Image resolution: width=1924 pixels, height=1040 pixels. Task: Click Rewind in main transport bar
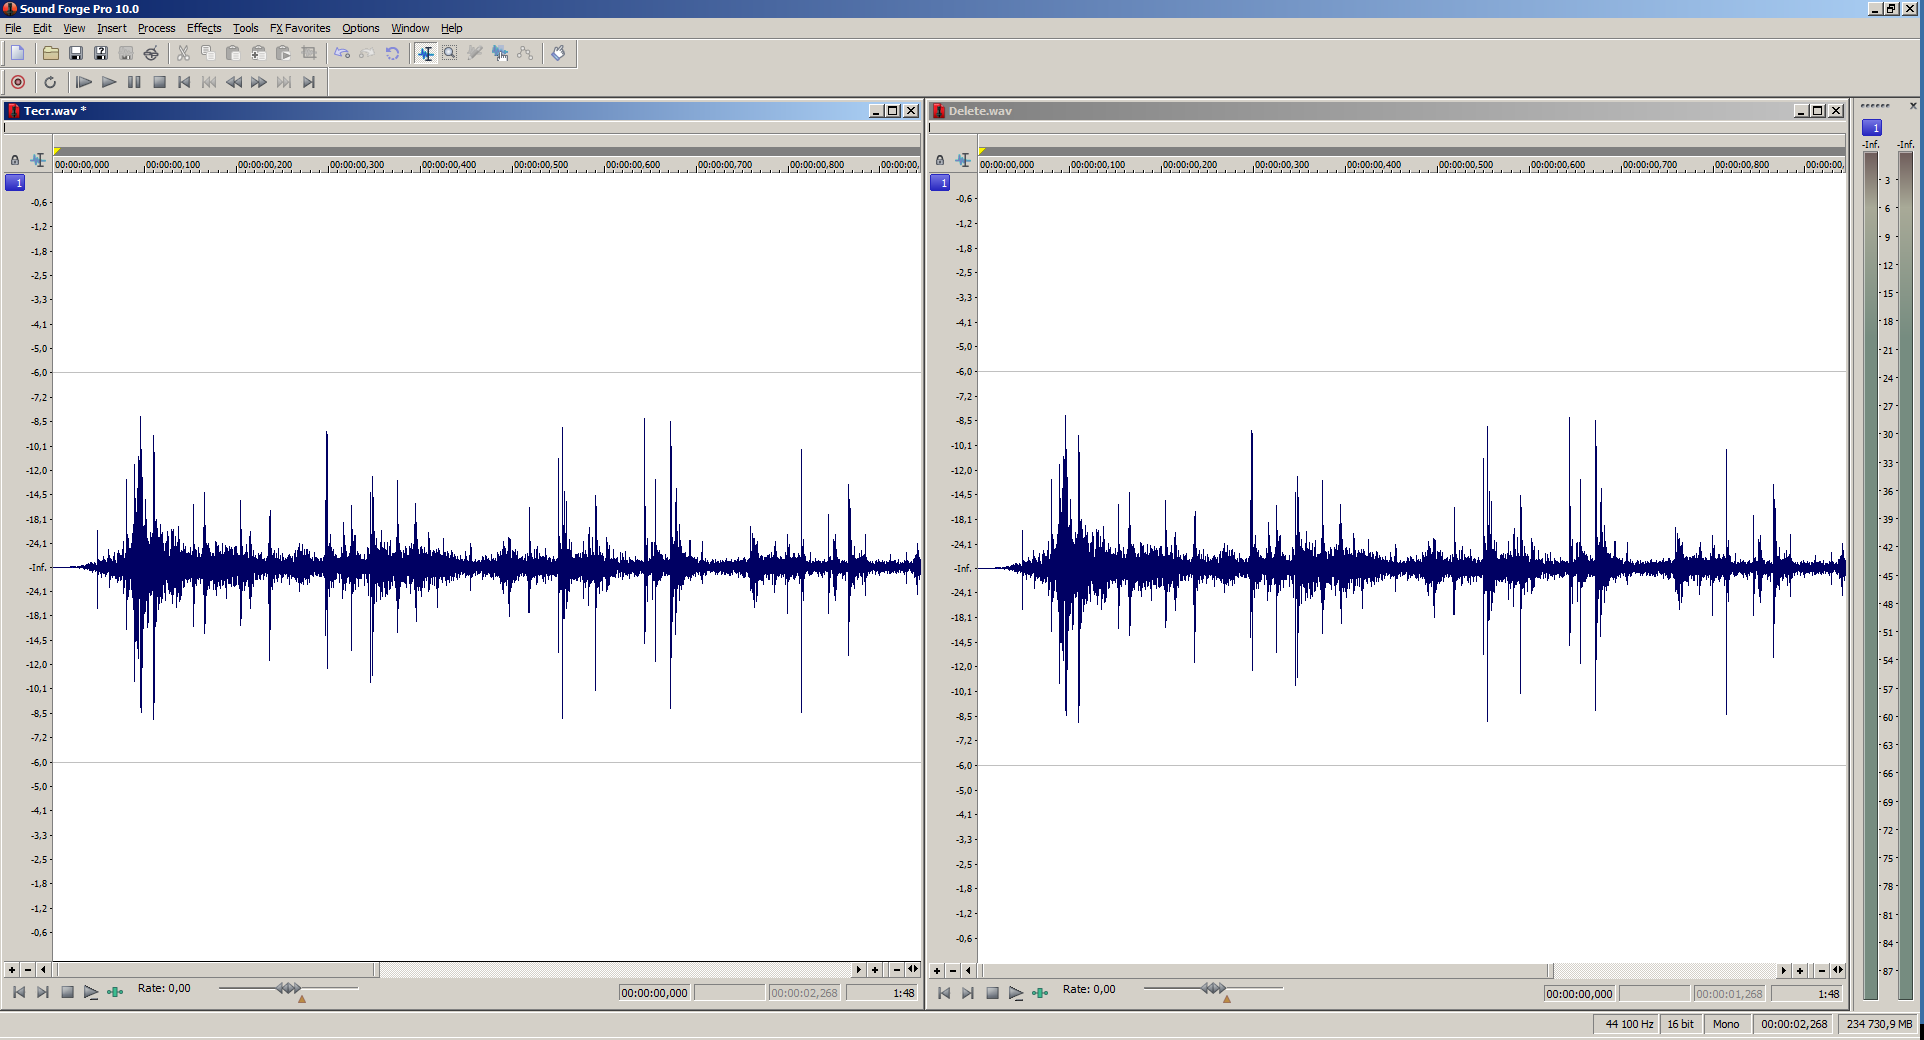234,82
